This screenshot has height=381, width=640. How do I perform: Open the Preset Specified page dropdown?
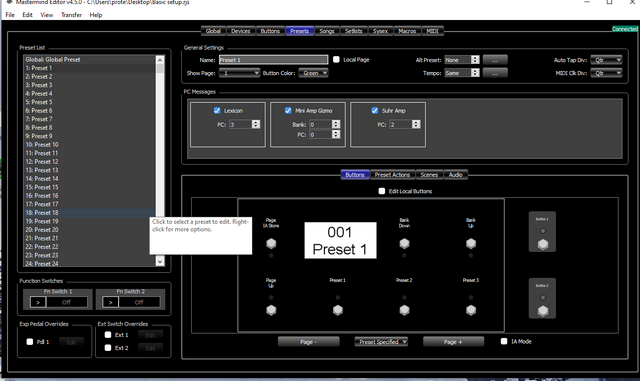pyautogui.click(x=381, y=342)
